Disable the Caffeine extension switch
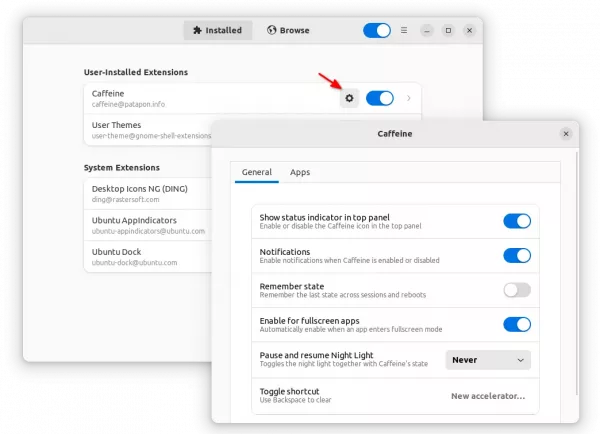Viewport: 600px width, 434px height. (x=380, y=98)
